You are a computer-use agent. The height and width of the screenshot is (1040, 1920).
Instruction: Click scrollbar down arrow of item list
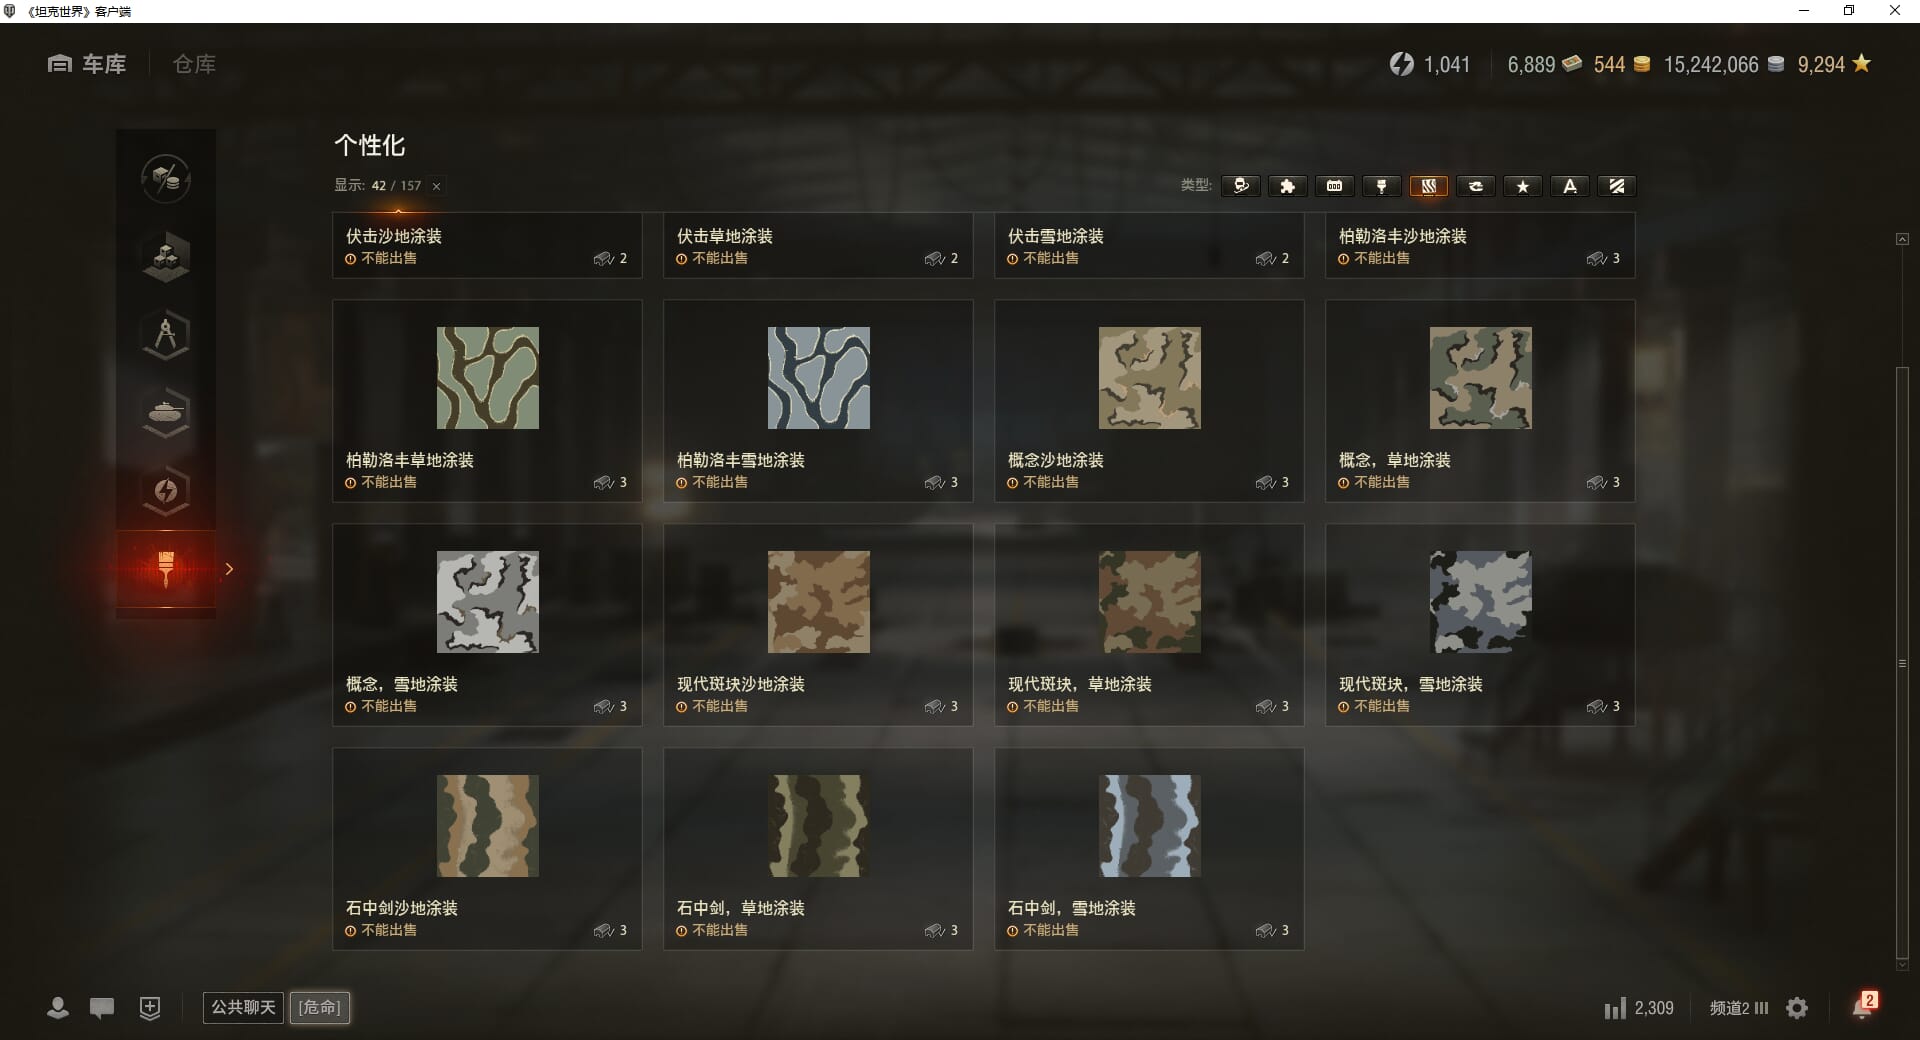tap(1902, 965)
